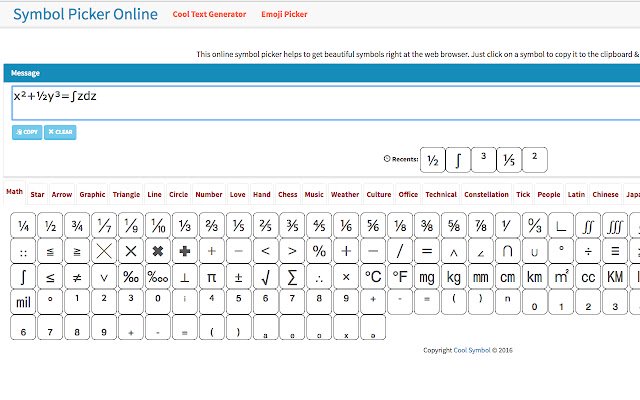Insert the seven eighths fraction symbol
Viewport: 640px width, 400px height.
481,225
